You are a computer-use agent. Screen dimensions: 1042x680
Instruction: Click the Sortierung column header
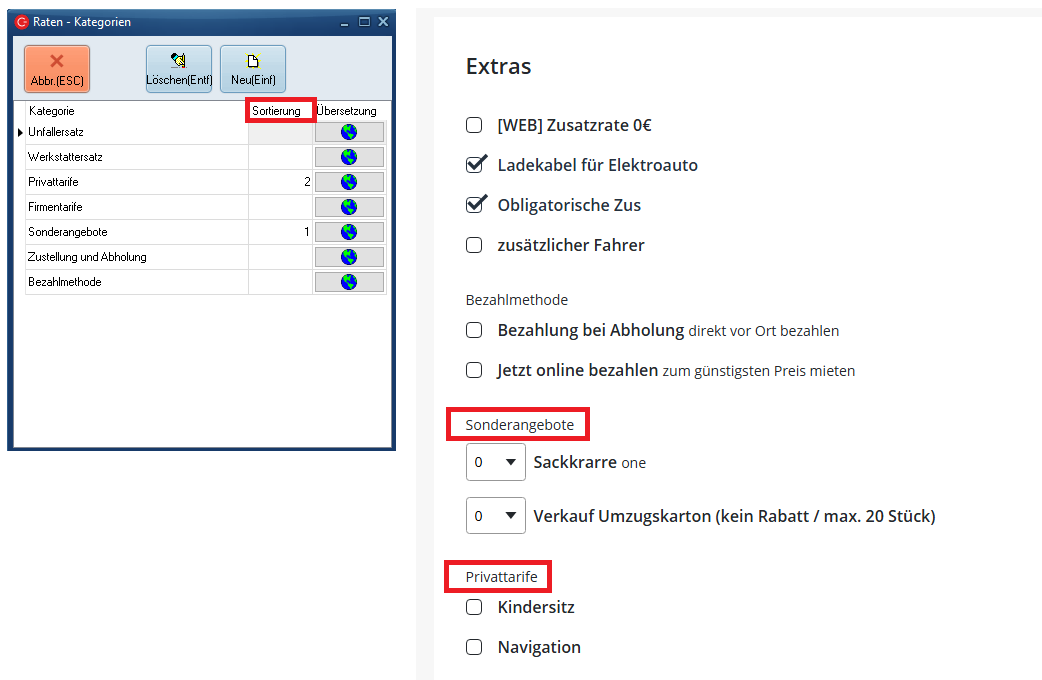point(277,111)
